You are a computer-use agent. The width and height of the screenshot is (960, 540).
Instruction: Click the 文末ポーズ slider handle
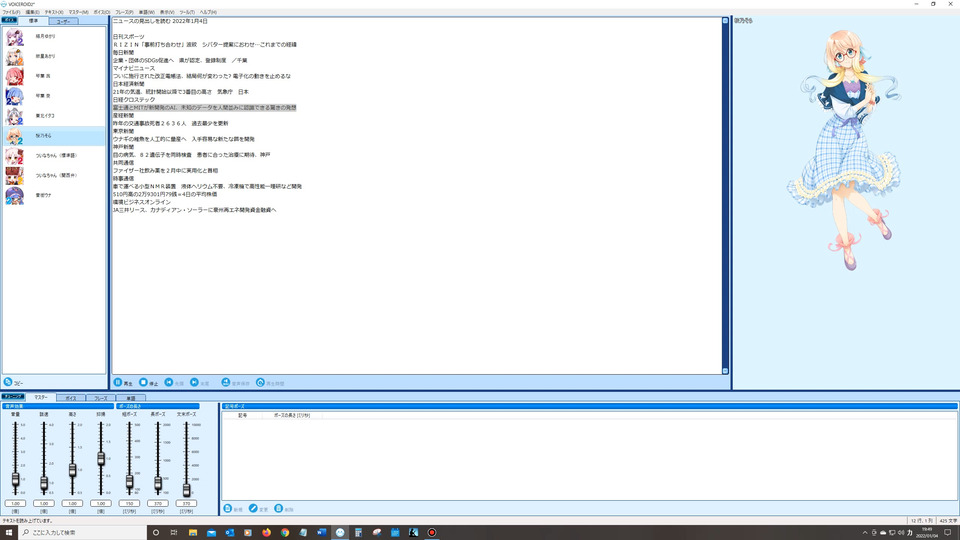186,489
